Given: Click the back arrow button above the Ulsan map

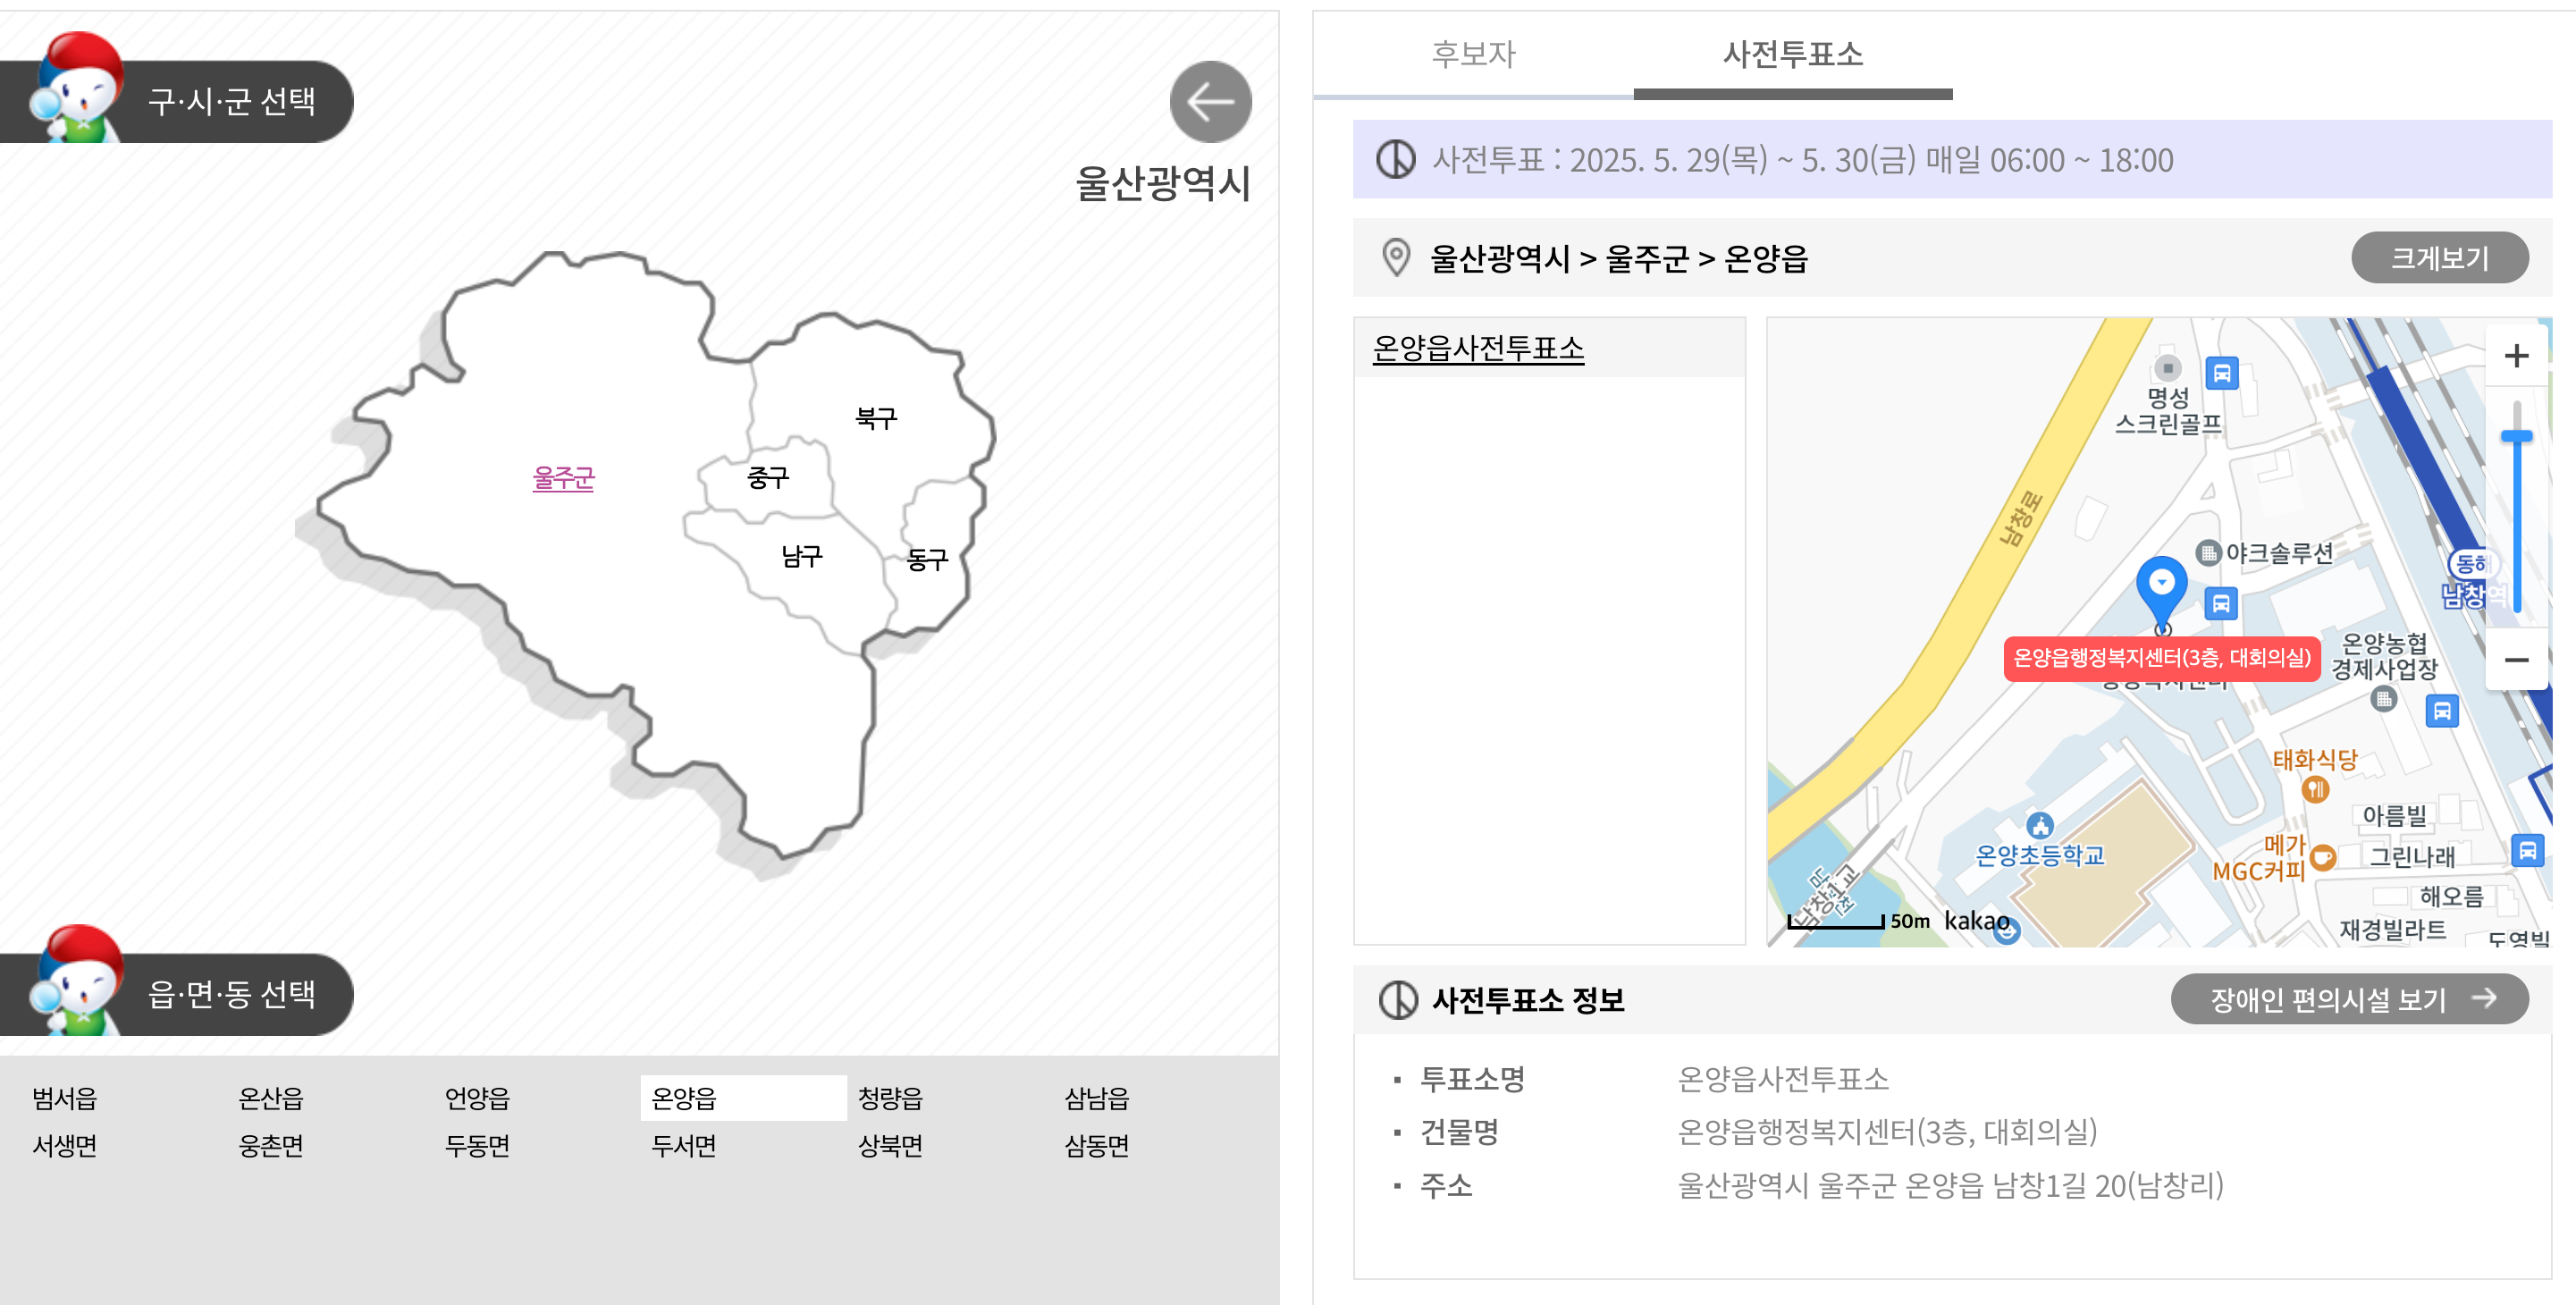Looking at the screenshot, I should [1210, 102].
